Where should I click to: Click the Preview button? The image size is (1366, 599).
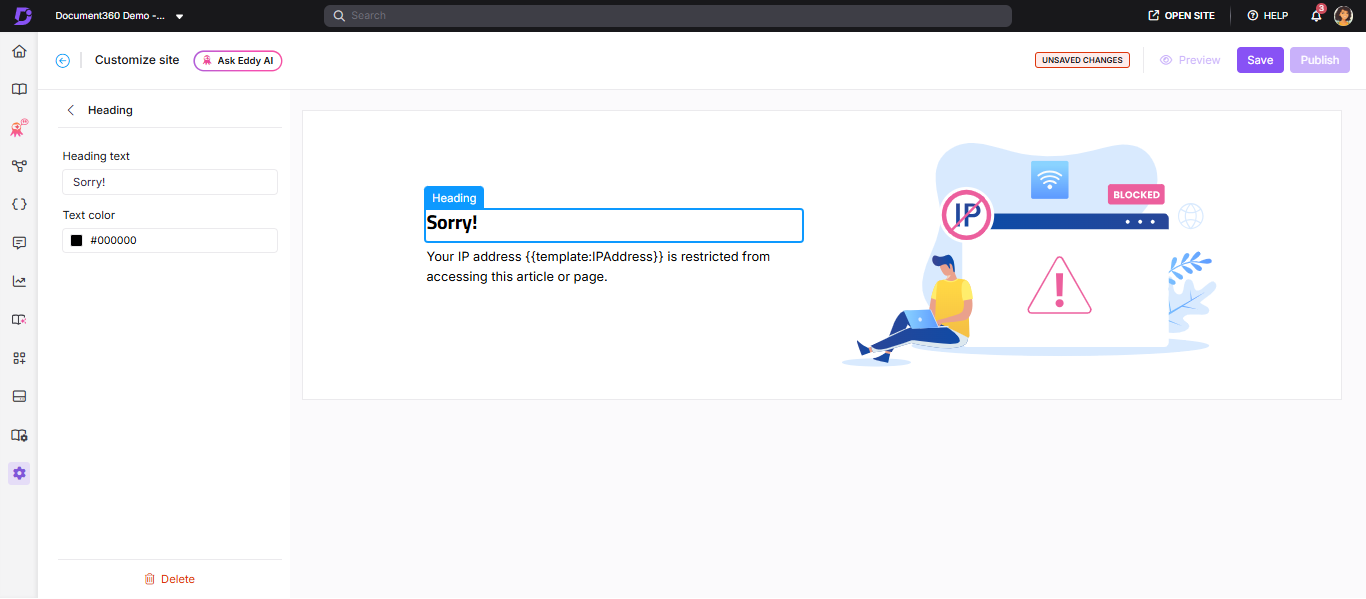point(1190,60)
